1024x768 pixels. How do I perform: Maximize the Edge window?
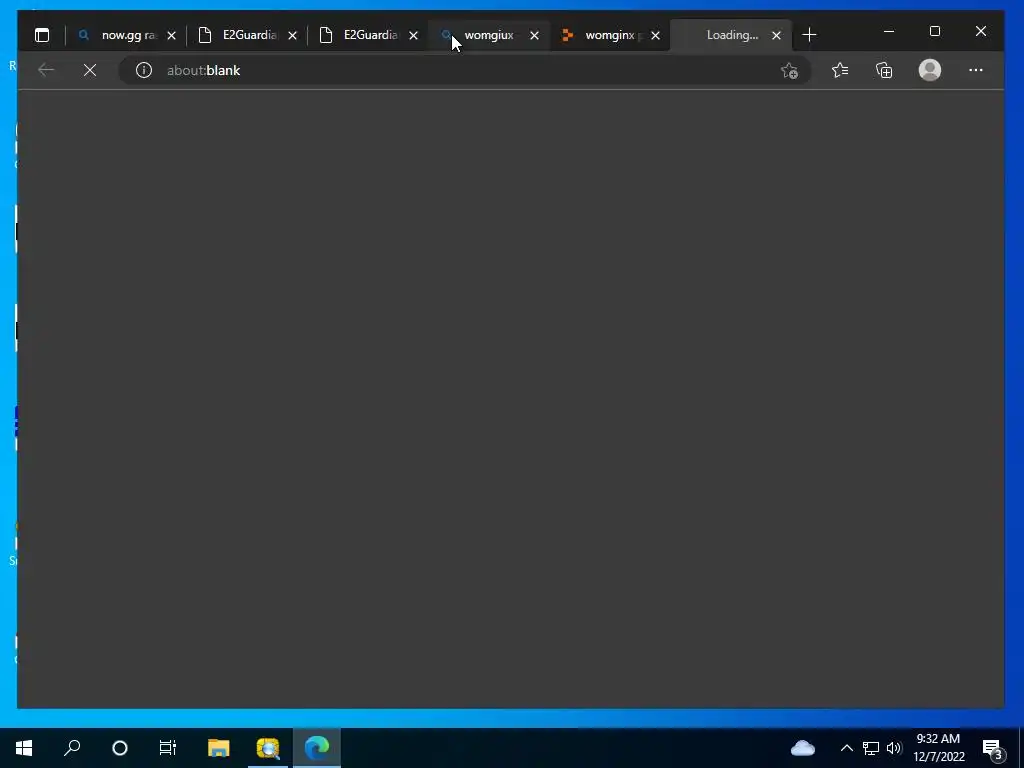(935, 31)
